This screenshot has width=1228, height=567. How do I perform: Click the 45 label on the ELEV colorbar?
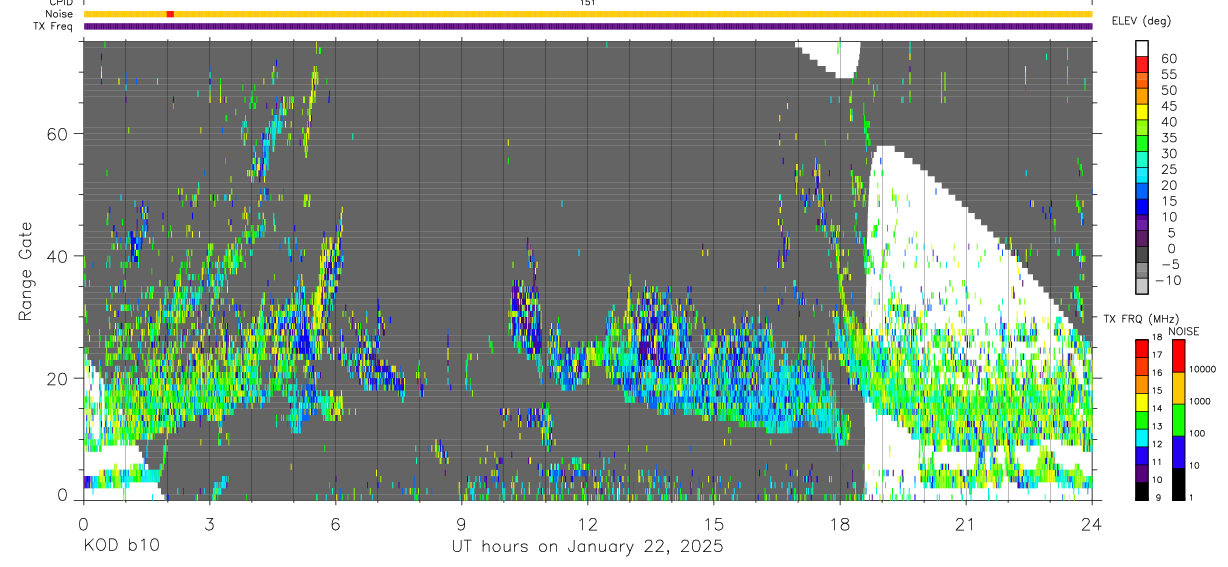tap(1168, 106)
